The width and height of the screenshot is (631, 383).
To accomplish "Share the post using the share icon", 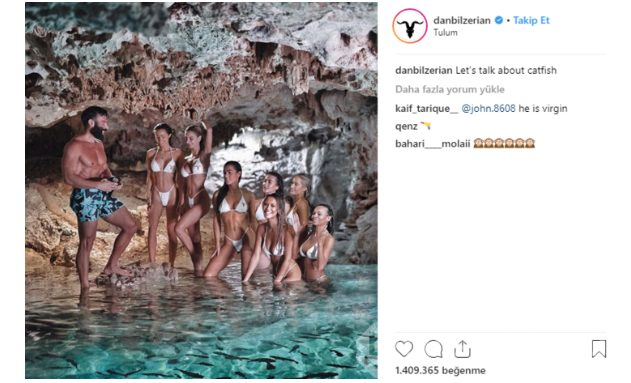I will (x=462, y=349).
